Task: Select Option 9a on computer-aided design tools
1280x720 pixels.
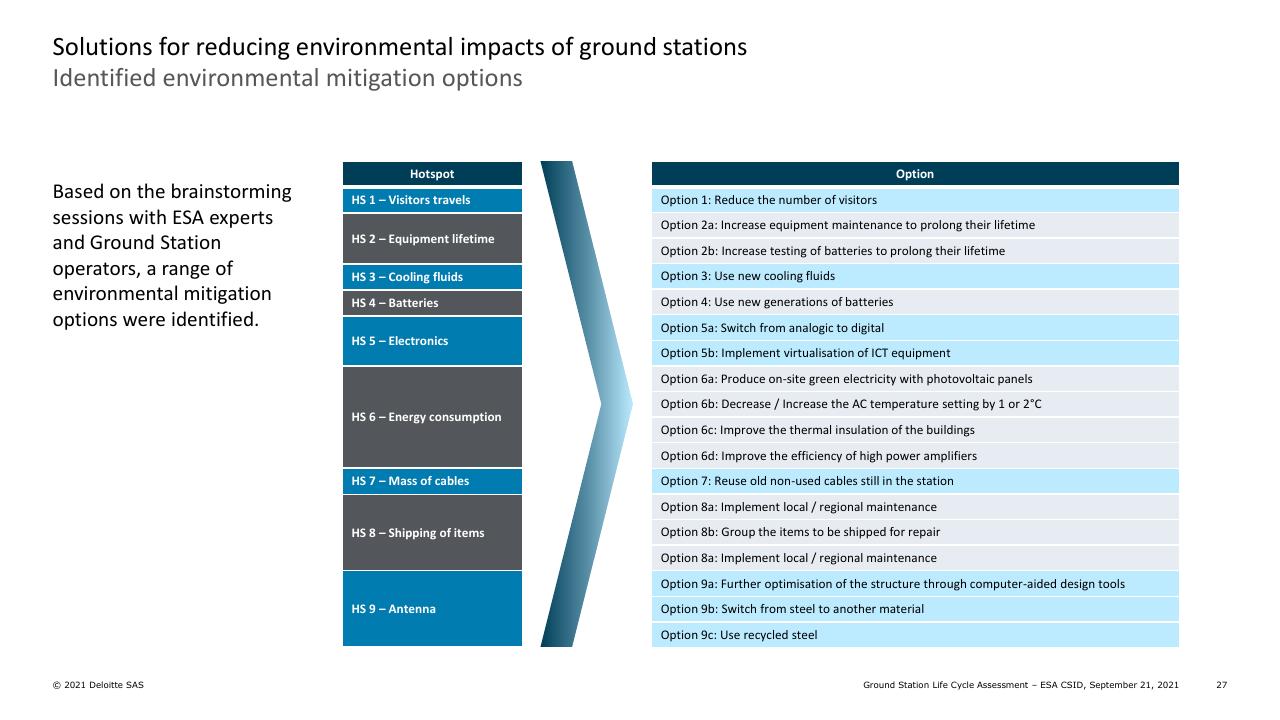Action: 915,584
